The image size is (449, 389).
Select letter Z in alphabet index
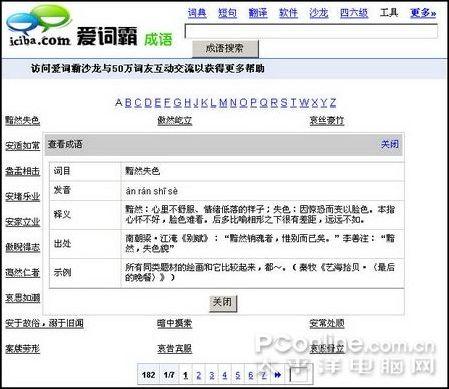tap(333, 103)
